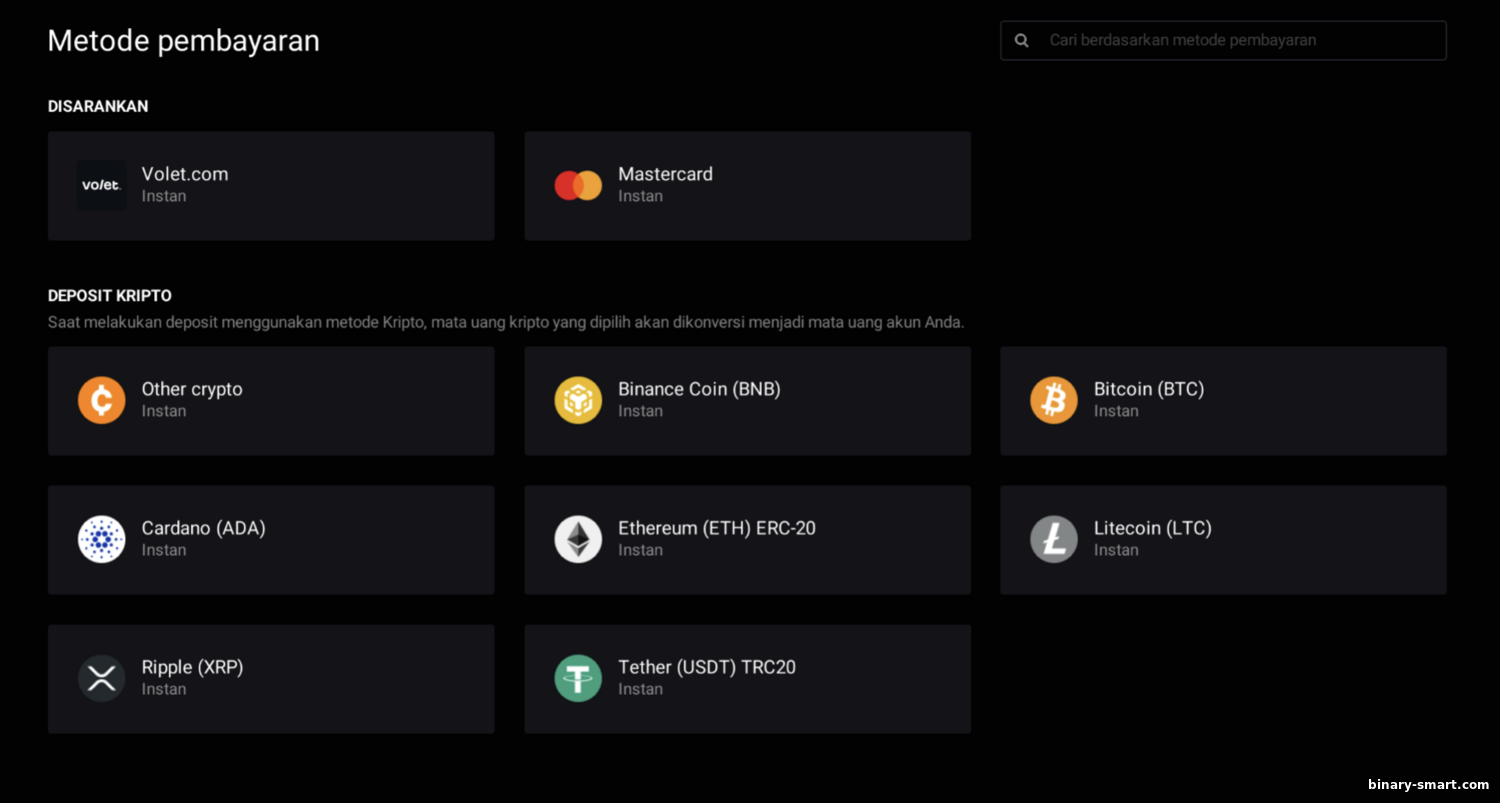Select the Litecoin (LTC) text
This screenshot has height=803, width=1500.
point(1152,528)
